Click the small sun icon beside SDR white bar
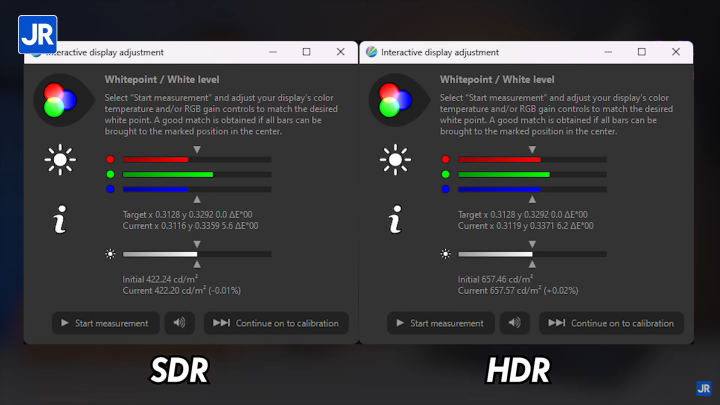Screen dimensions: 720x405 (x=110, y=254)
